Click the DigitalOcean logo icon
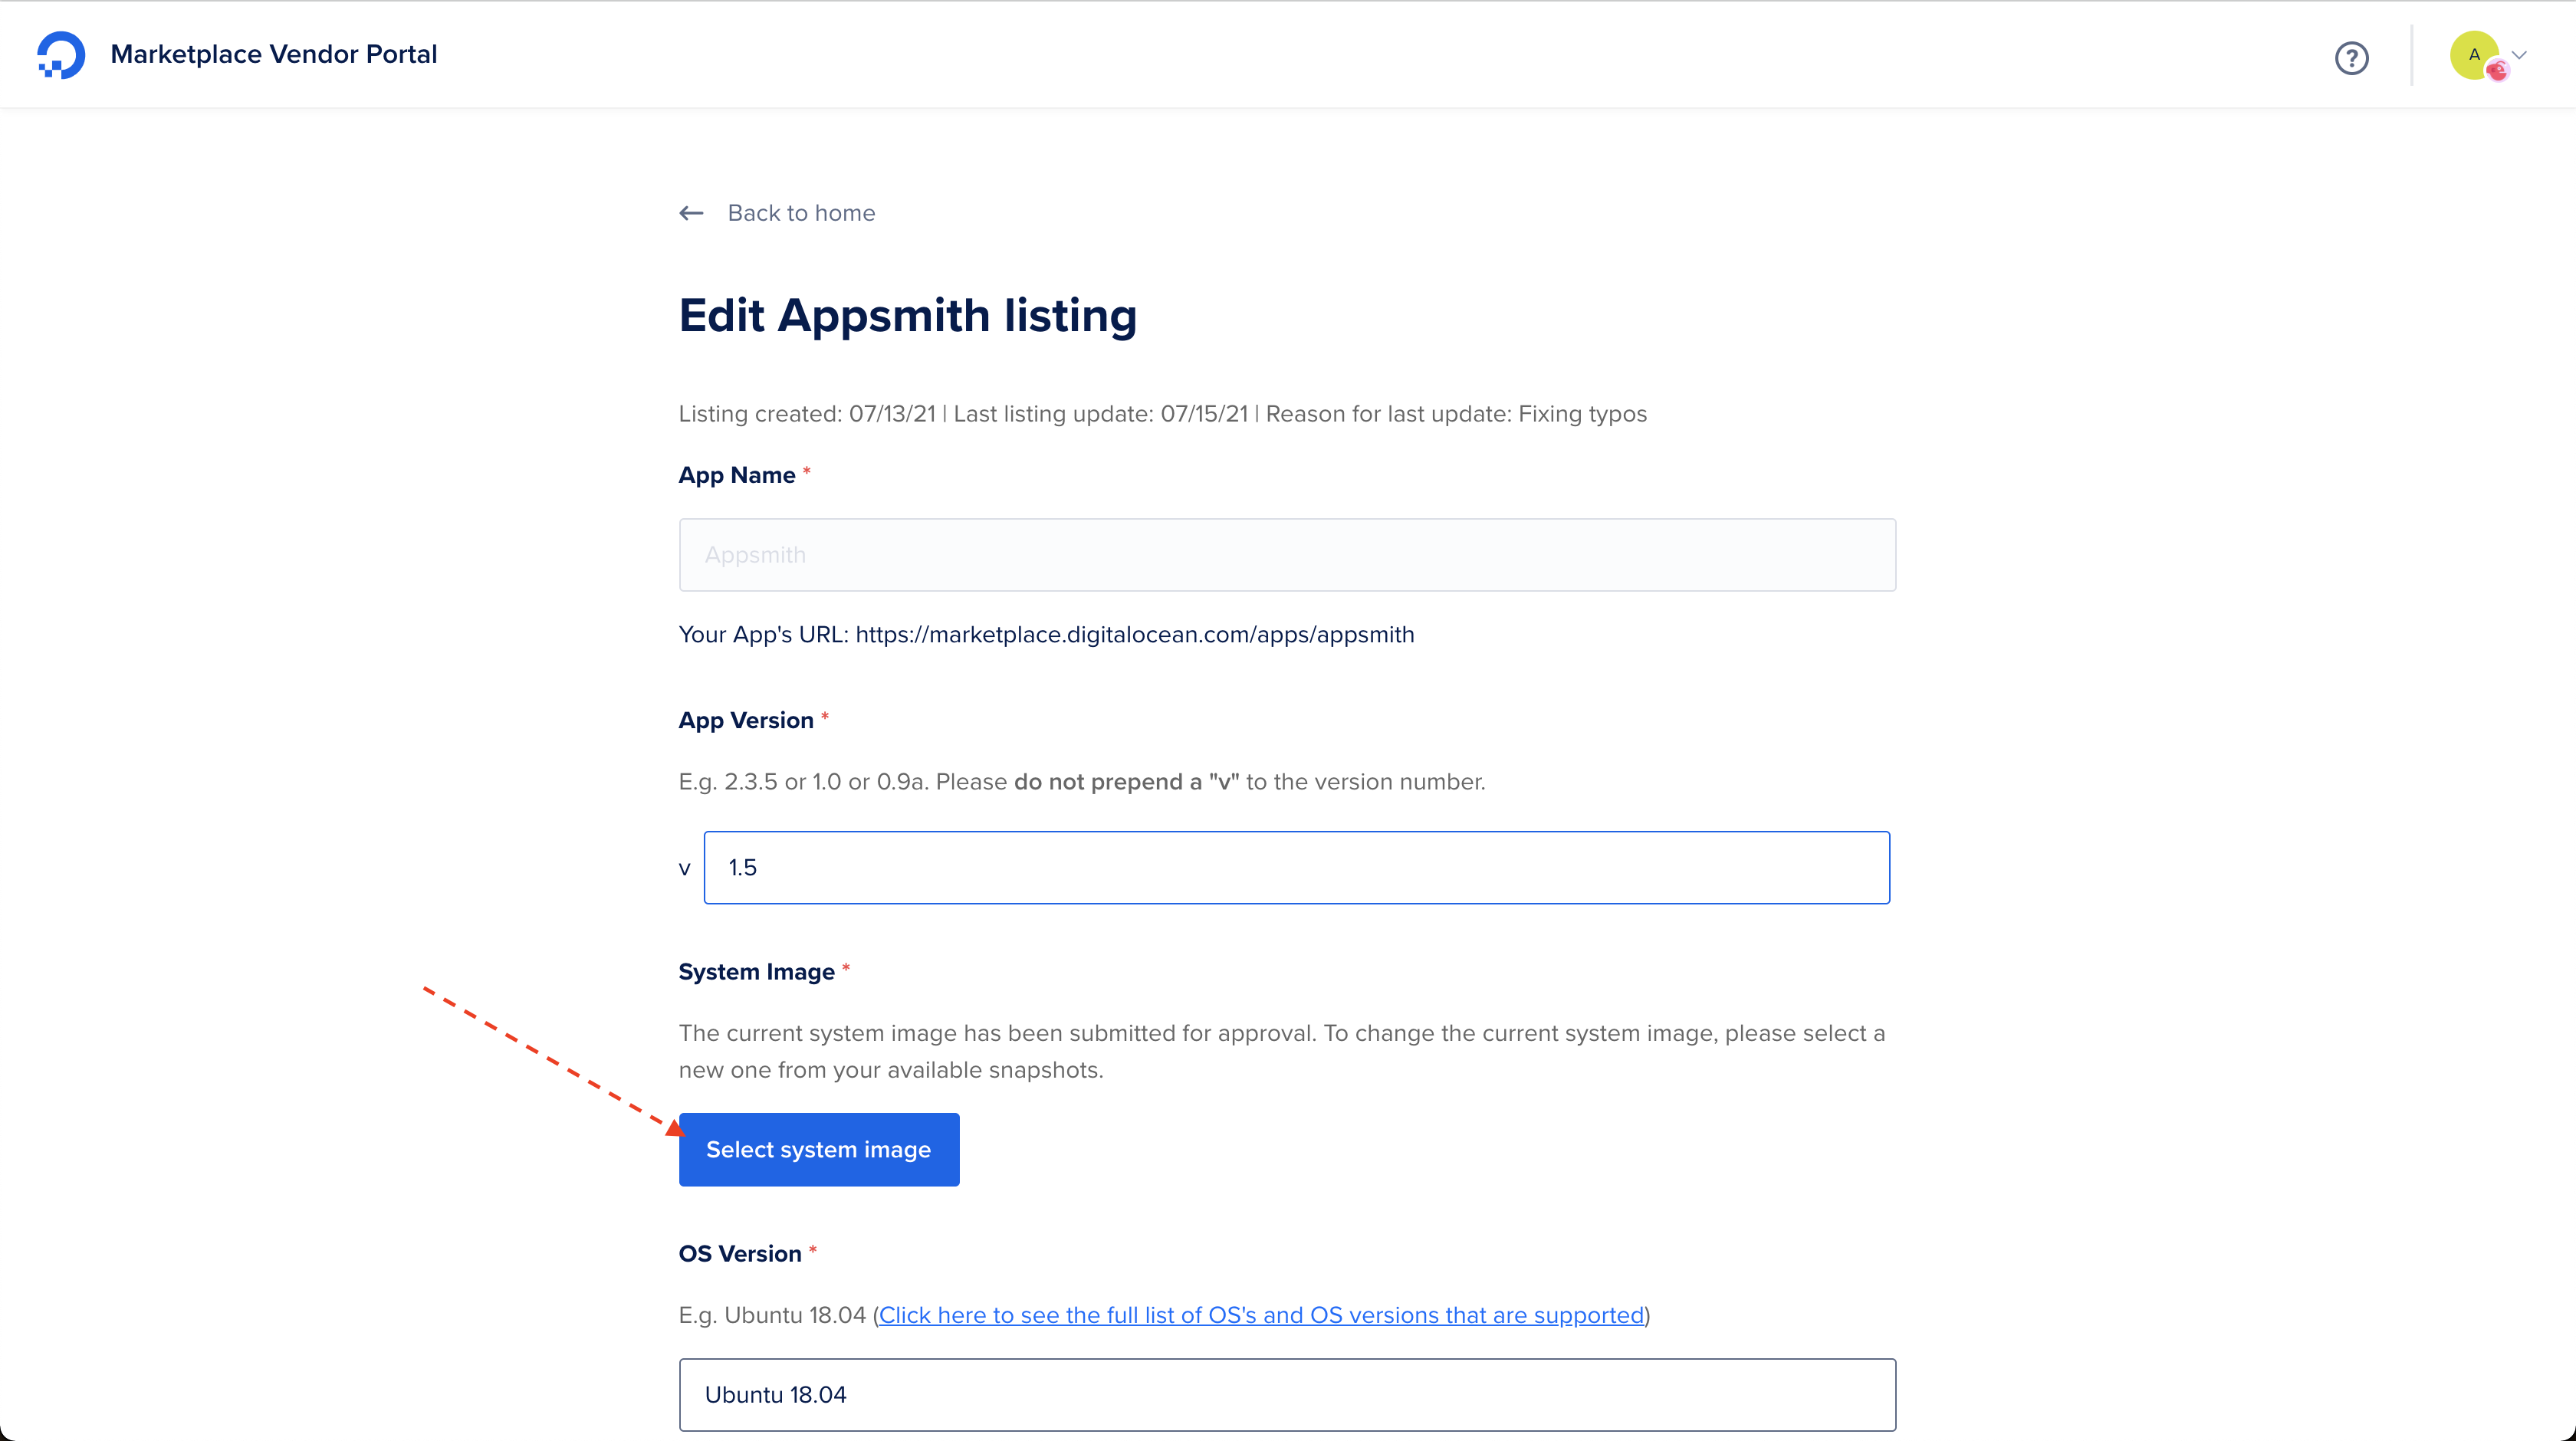2576x1441 pixels. (x=60, y=55)
